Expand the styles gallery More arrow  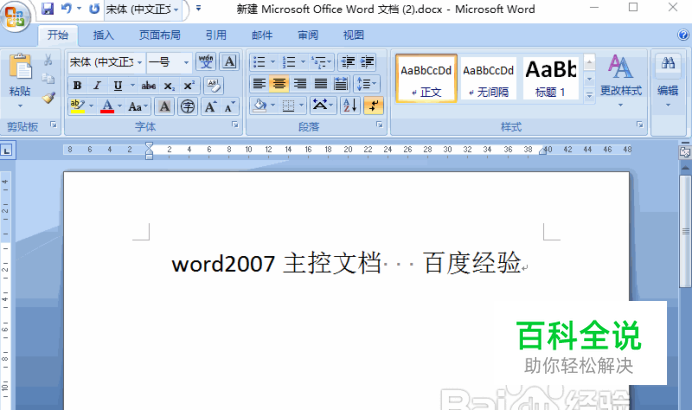(x=589, y=95)
